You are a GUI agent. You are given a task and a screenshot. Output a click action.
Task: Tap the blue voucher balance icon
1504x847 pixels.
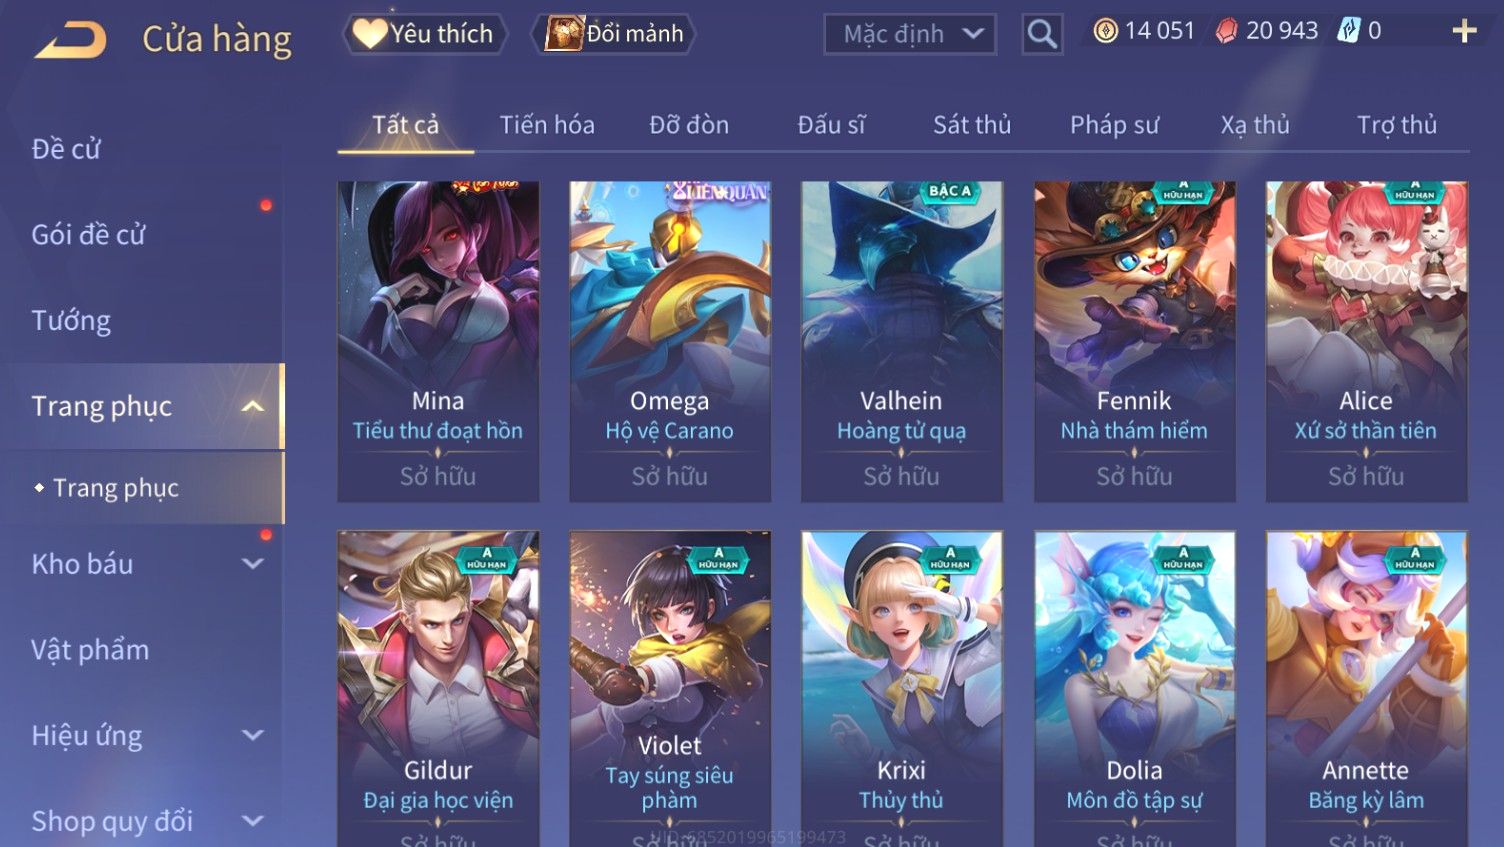click(x=1349, y=31)
